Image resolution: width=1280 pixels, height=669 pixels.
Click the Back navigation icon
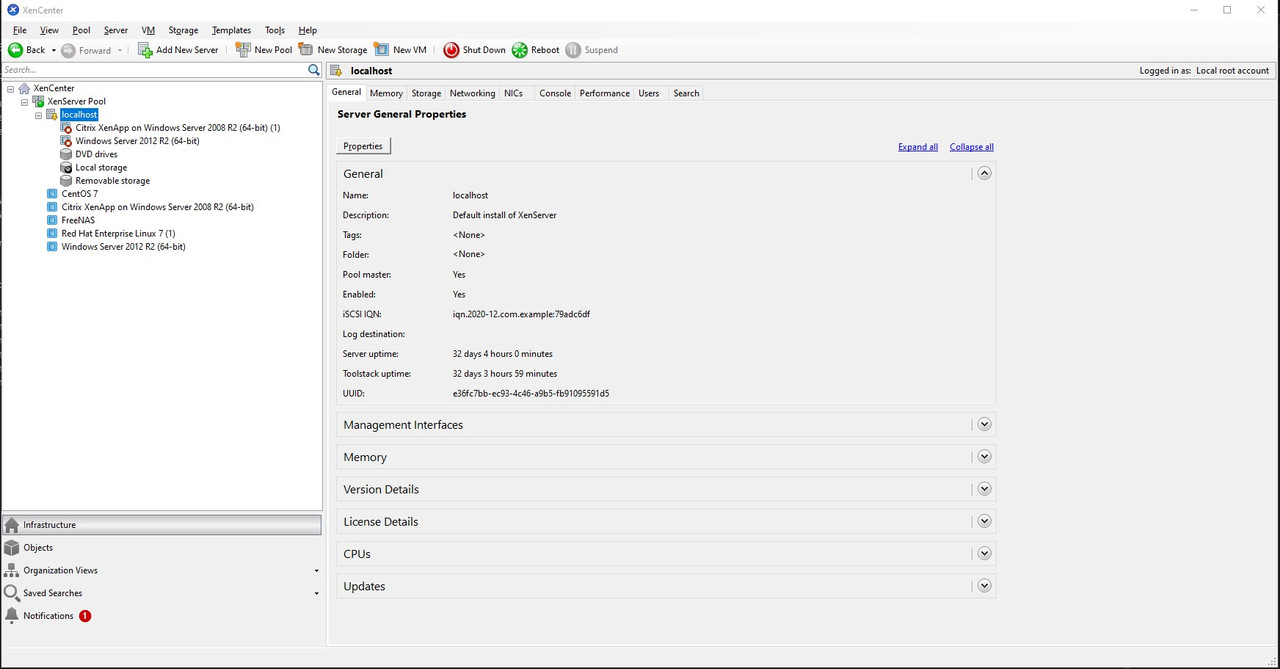pyautogui.click(x=15, y=50)
